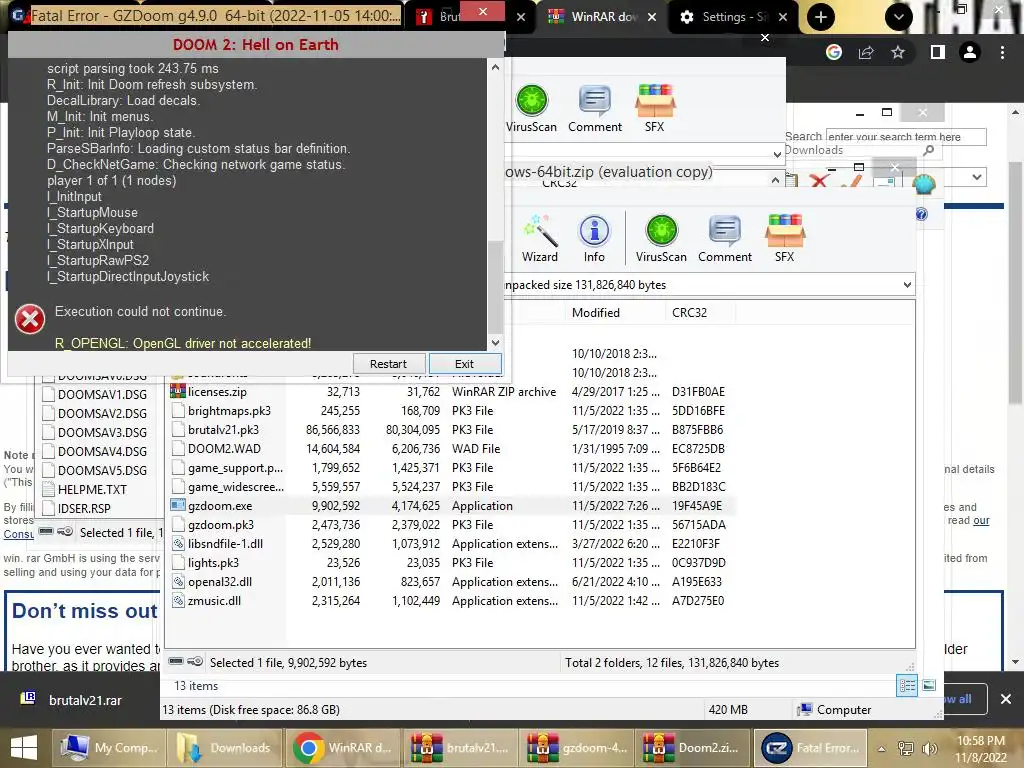
Task: Toggle the browser side panel icon
Action: click(x=938, y=52)
